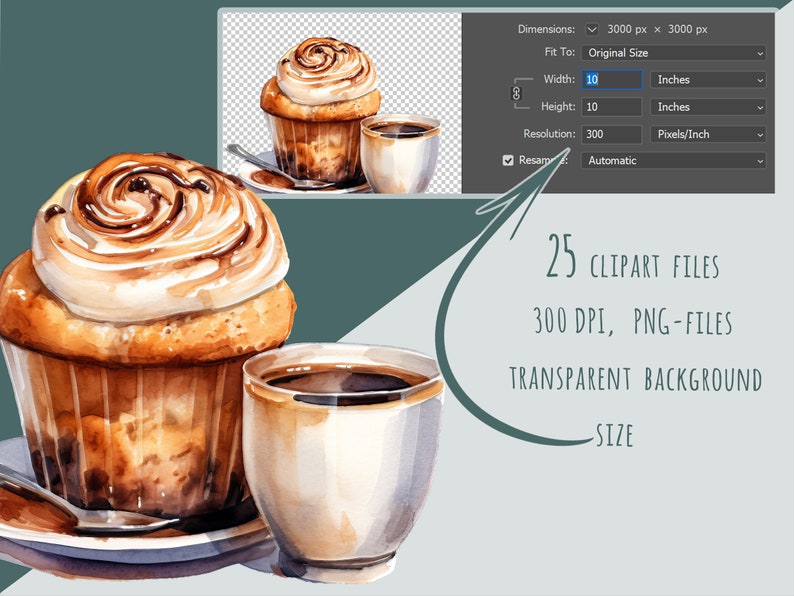Open the Width units Inches dropdown
794x596 pixels.
(708, 80)
